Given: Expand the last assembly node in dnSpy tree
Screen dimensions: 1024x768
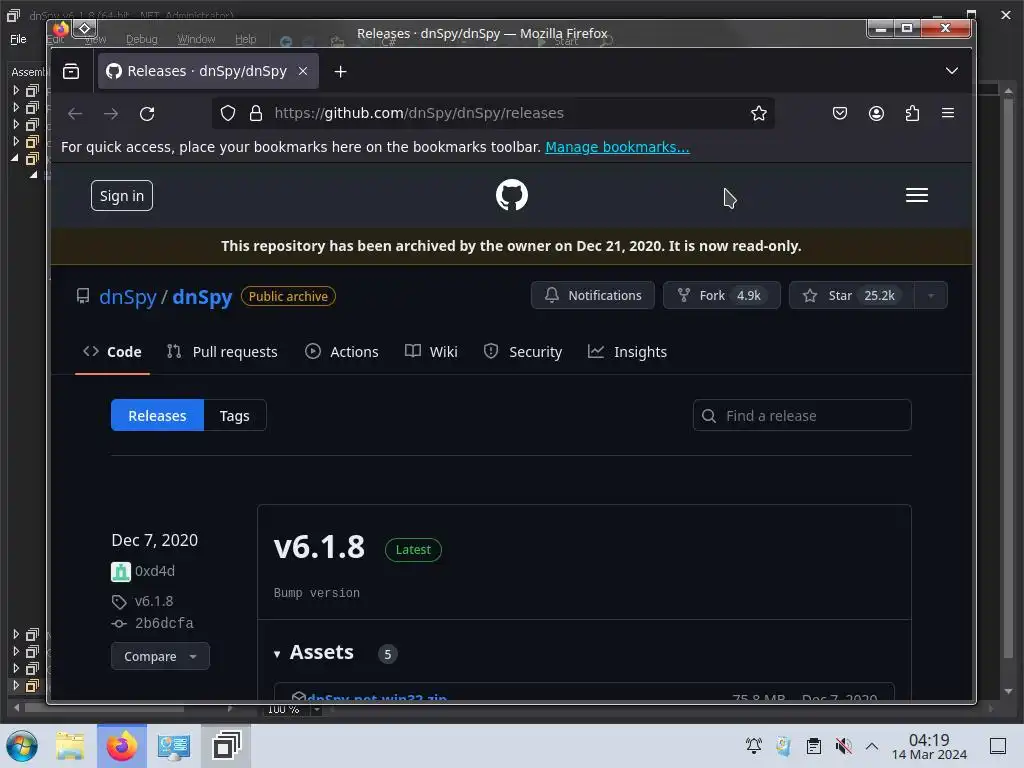Looking at the screenshot, I should [16, 685].
